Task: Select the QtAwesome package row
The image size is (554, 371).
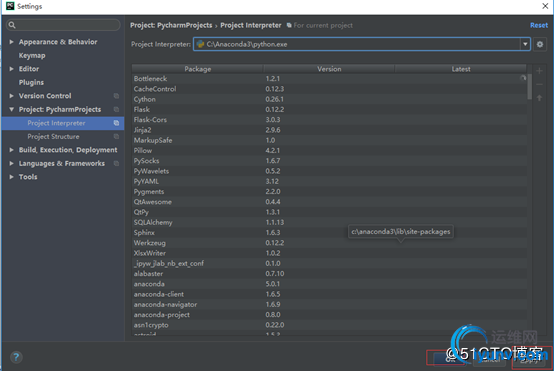Action: [329, 201]
